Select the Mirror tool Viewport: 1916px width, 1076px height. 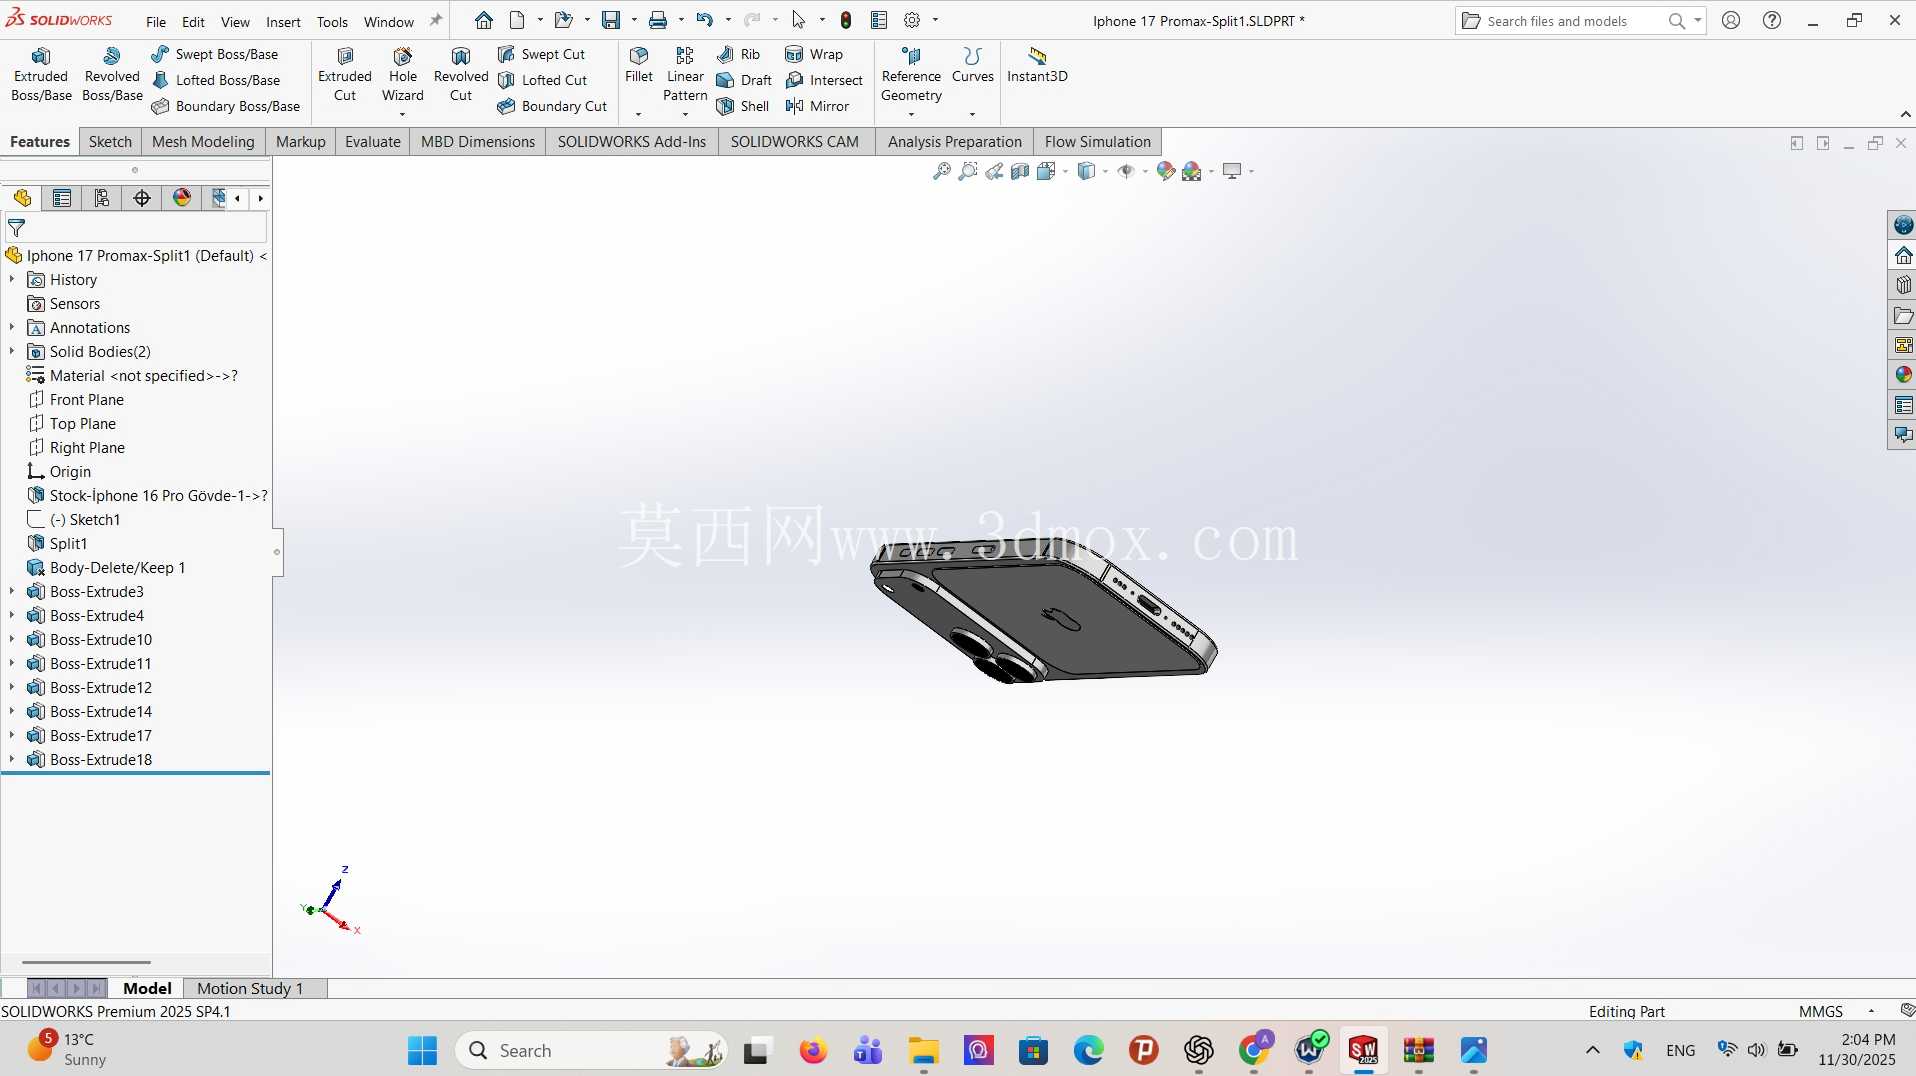pos(817,106)
